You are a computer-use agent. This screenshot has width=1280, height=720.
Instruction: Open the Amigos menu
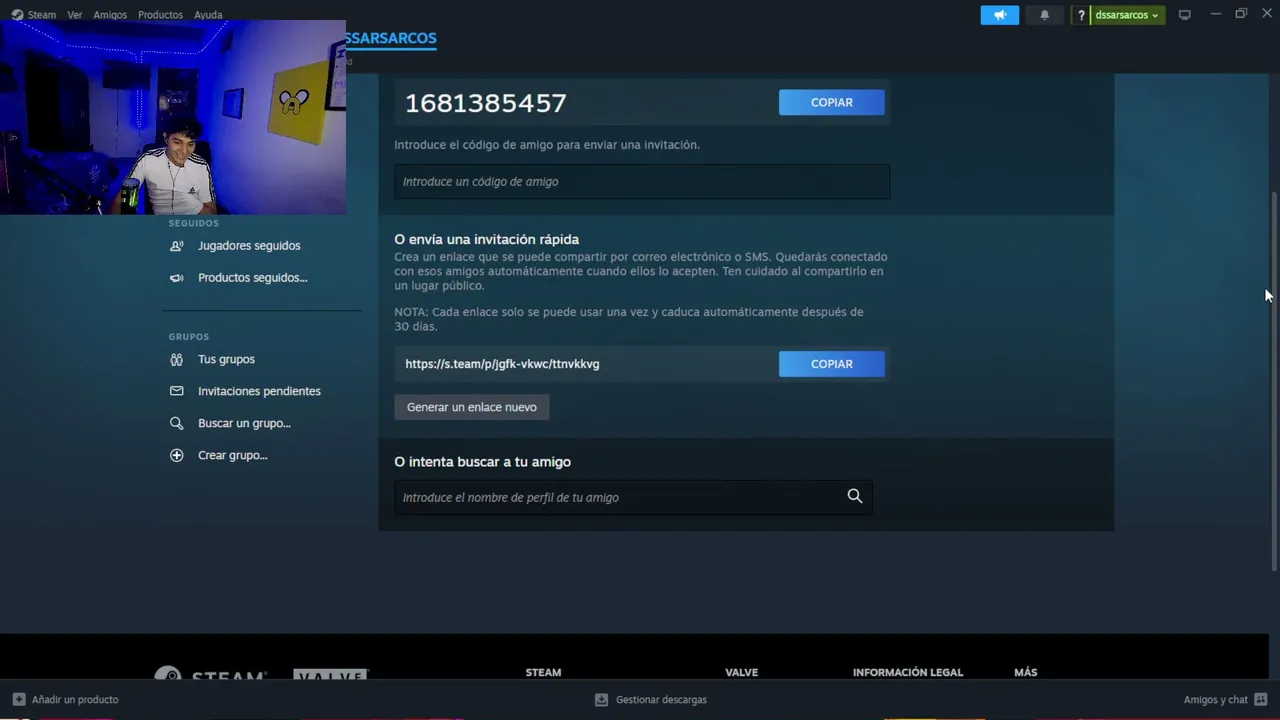tap(110, 15)
